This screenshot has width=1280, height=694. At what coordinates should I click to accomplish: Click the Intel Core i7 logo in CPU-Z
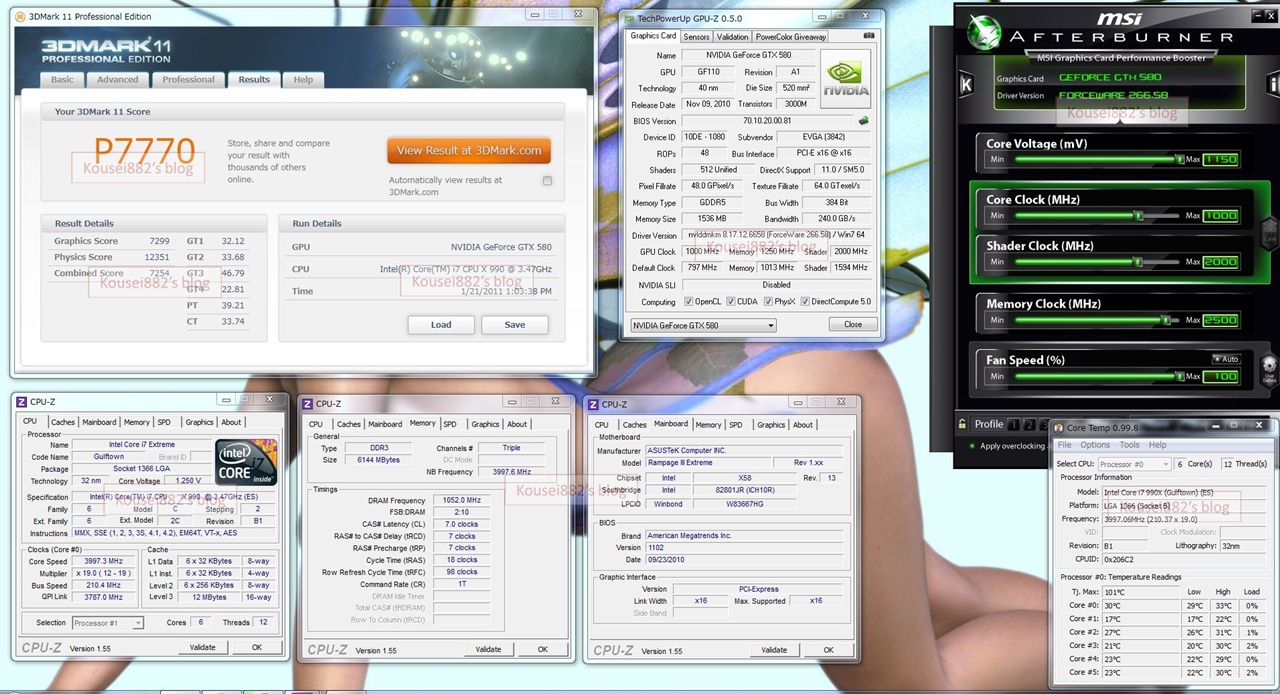click(x=246, y=462)
